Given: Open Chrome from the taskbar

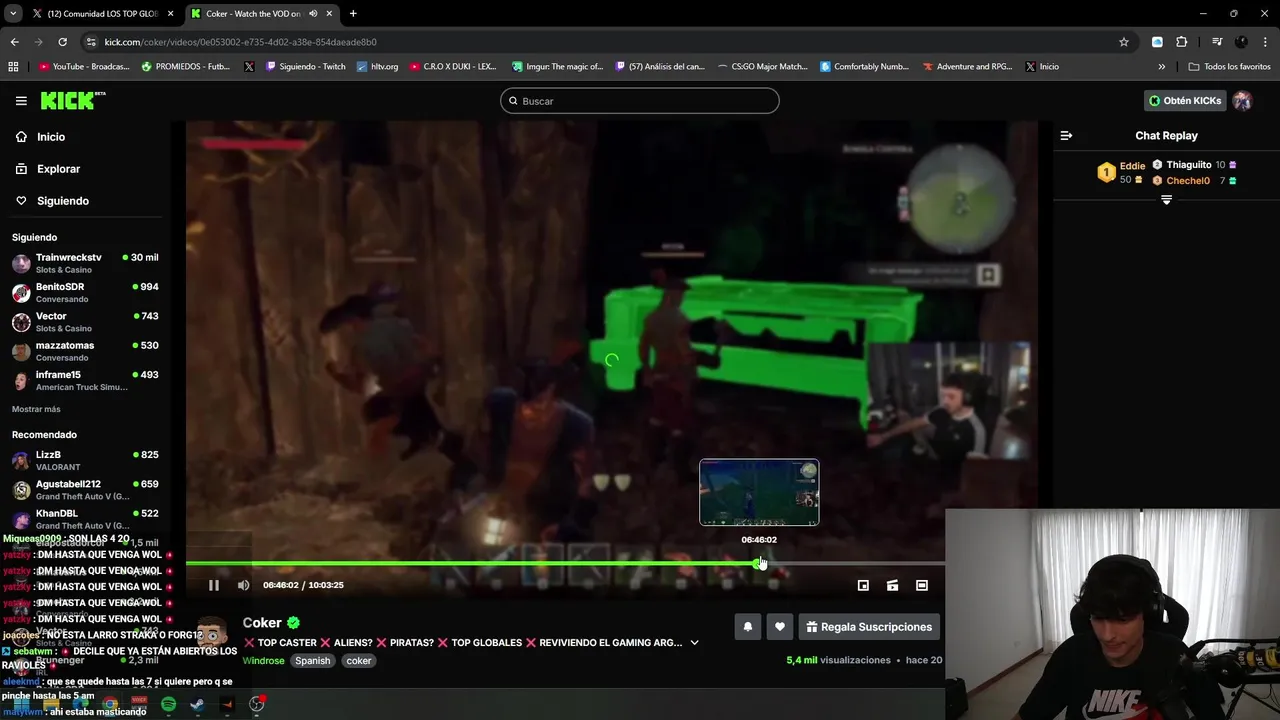Looking at the screenshot, I should 110,704.
